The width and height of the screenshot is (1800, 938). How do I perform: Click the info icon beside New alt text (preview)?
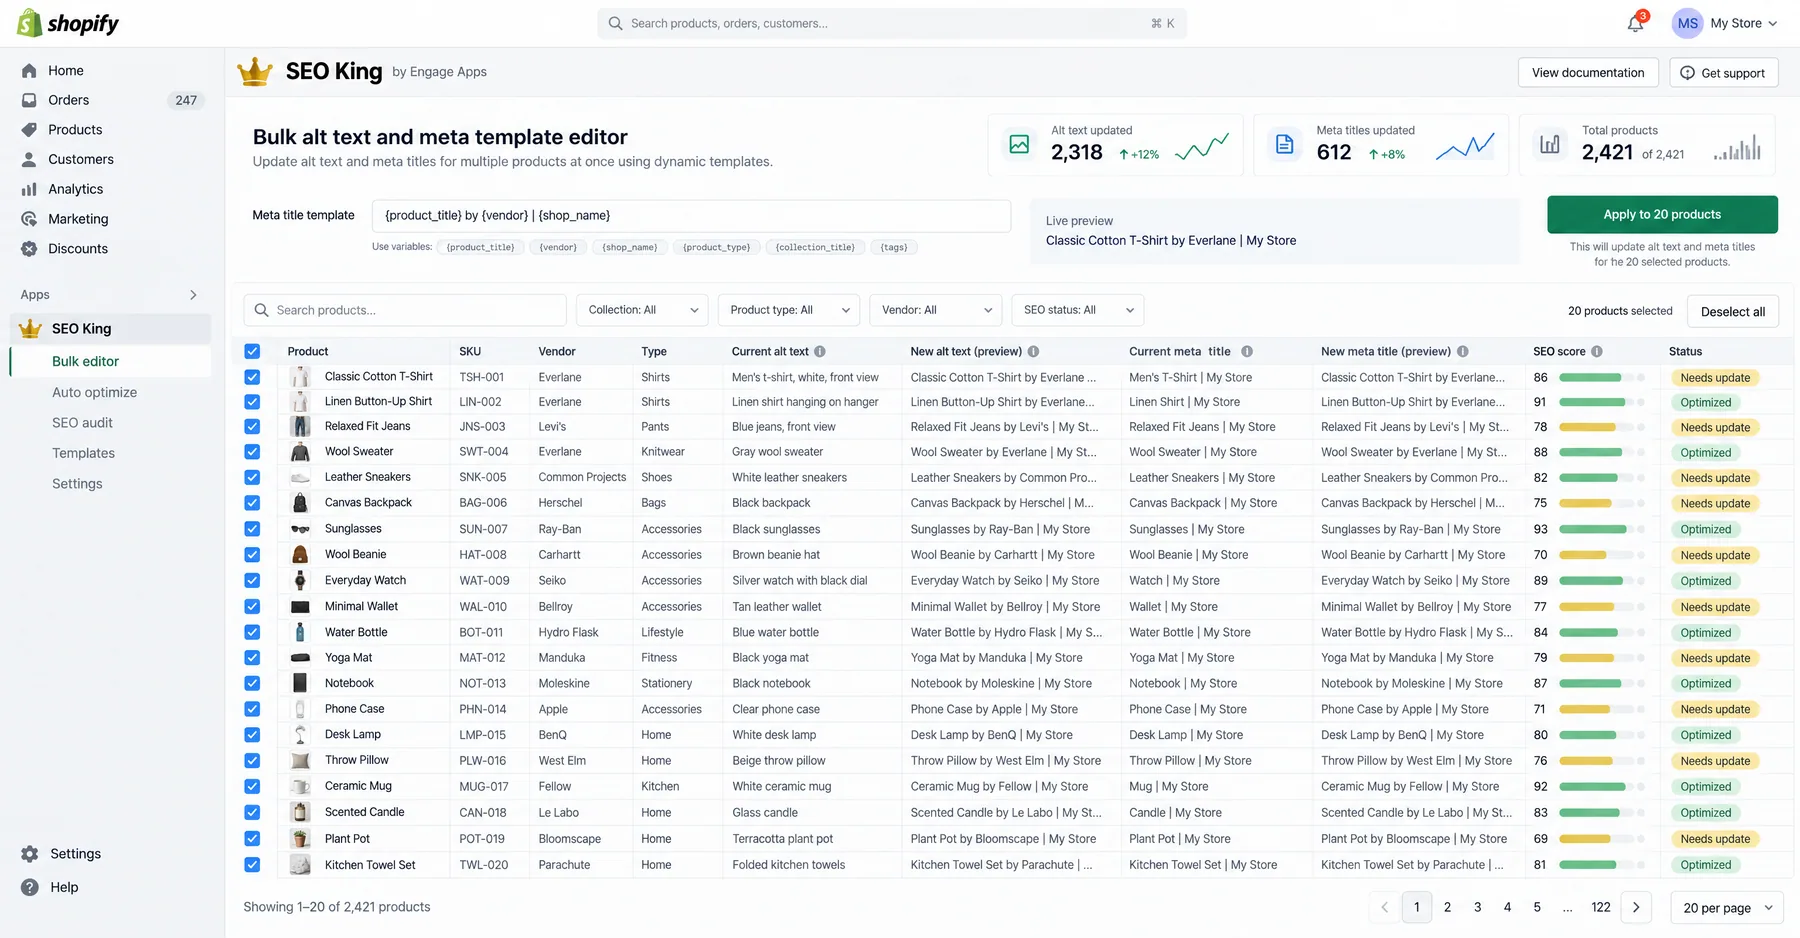click(x=1033, y=352)
